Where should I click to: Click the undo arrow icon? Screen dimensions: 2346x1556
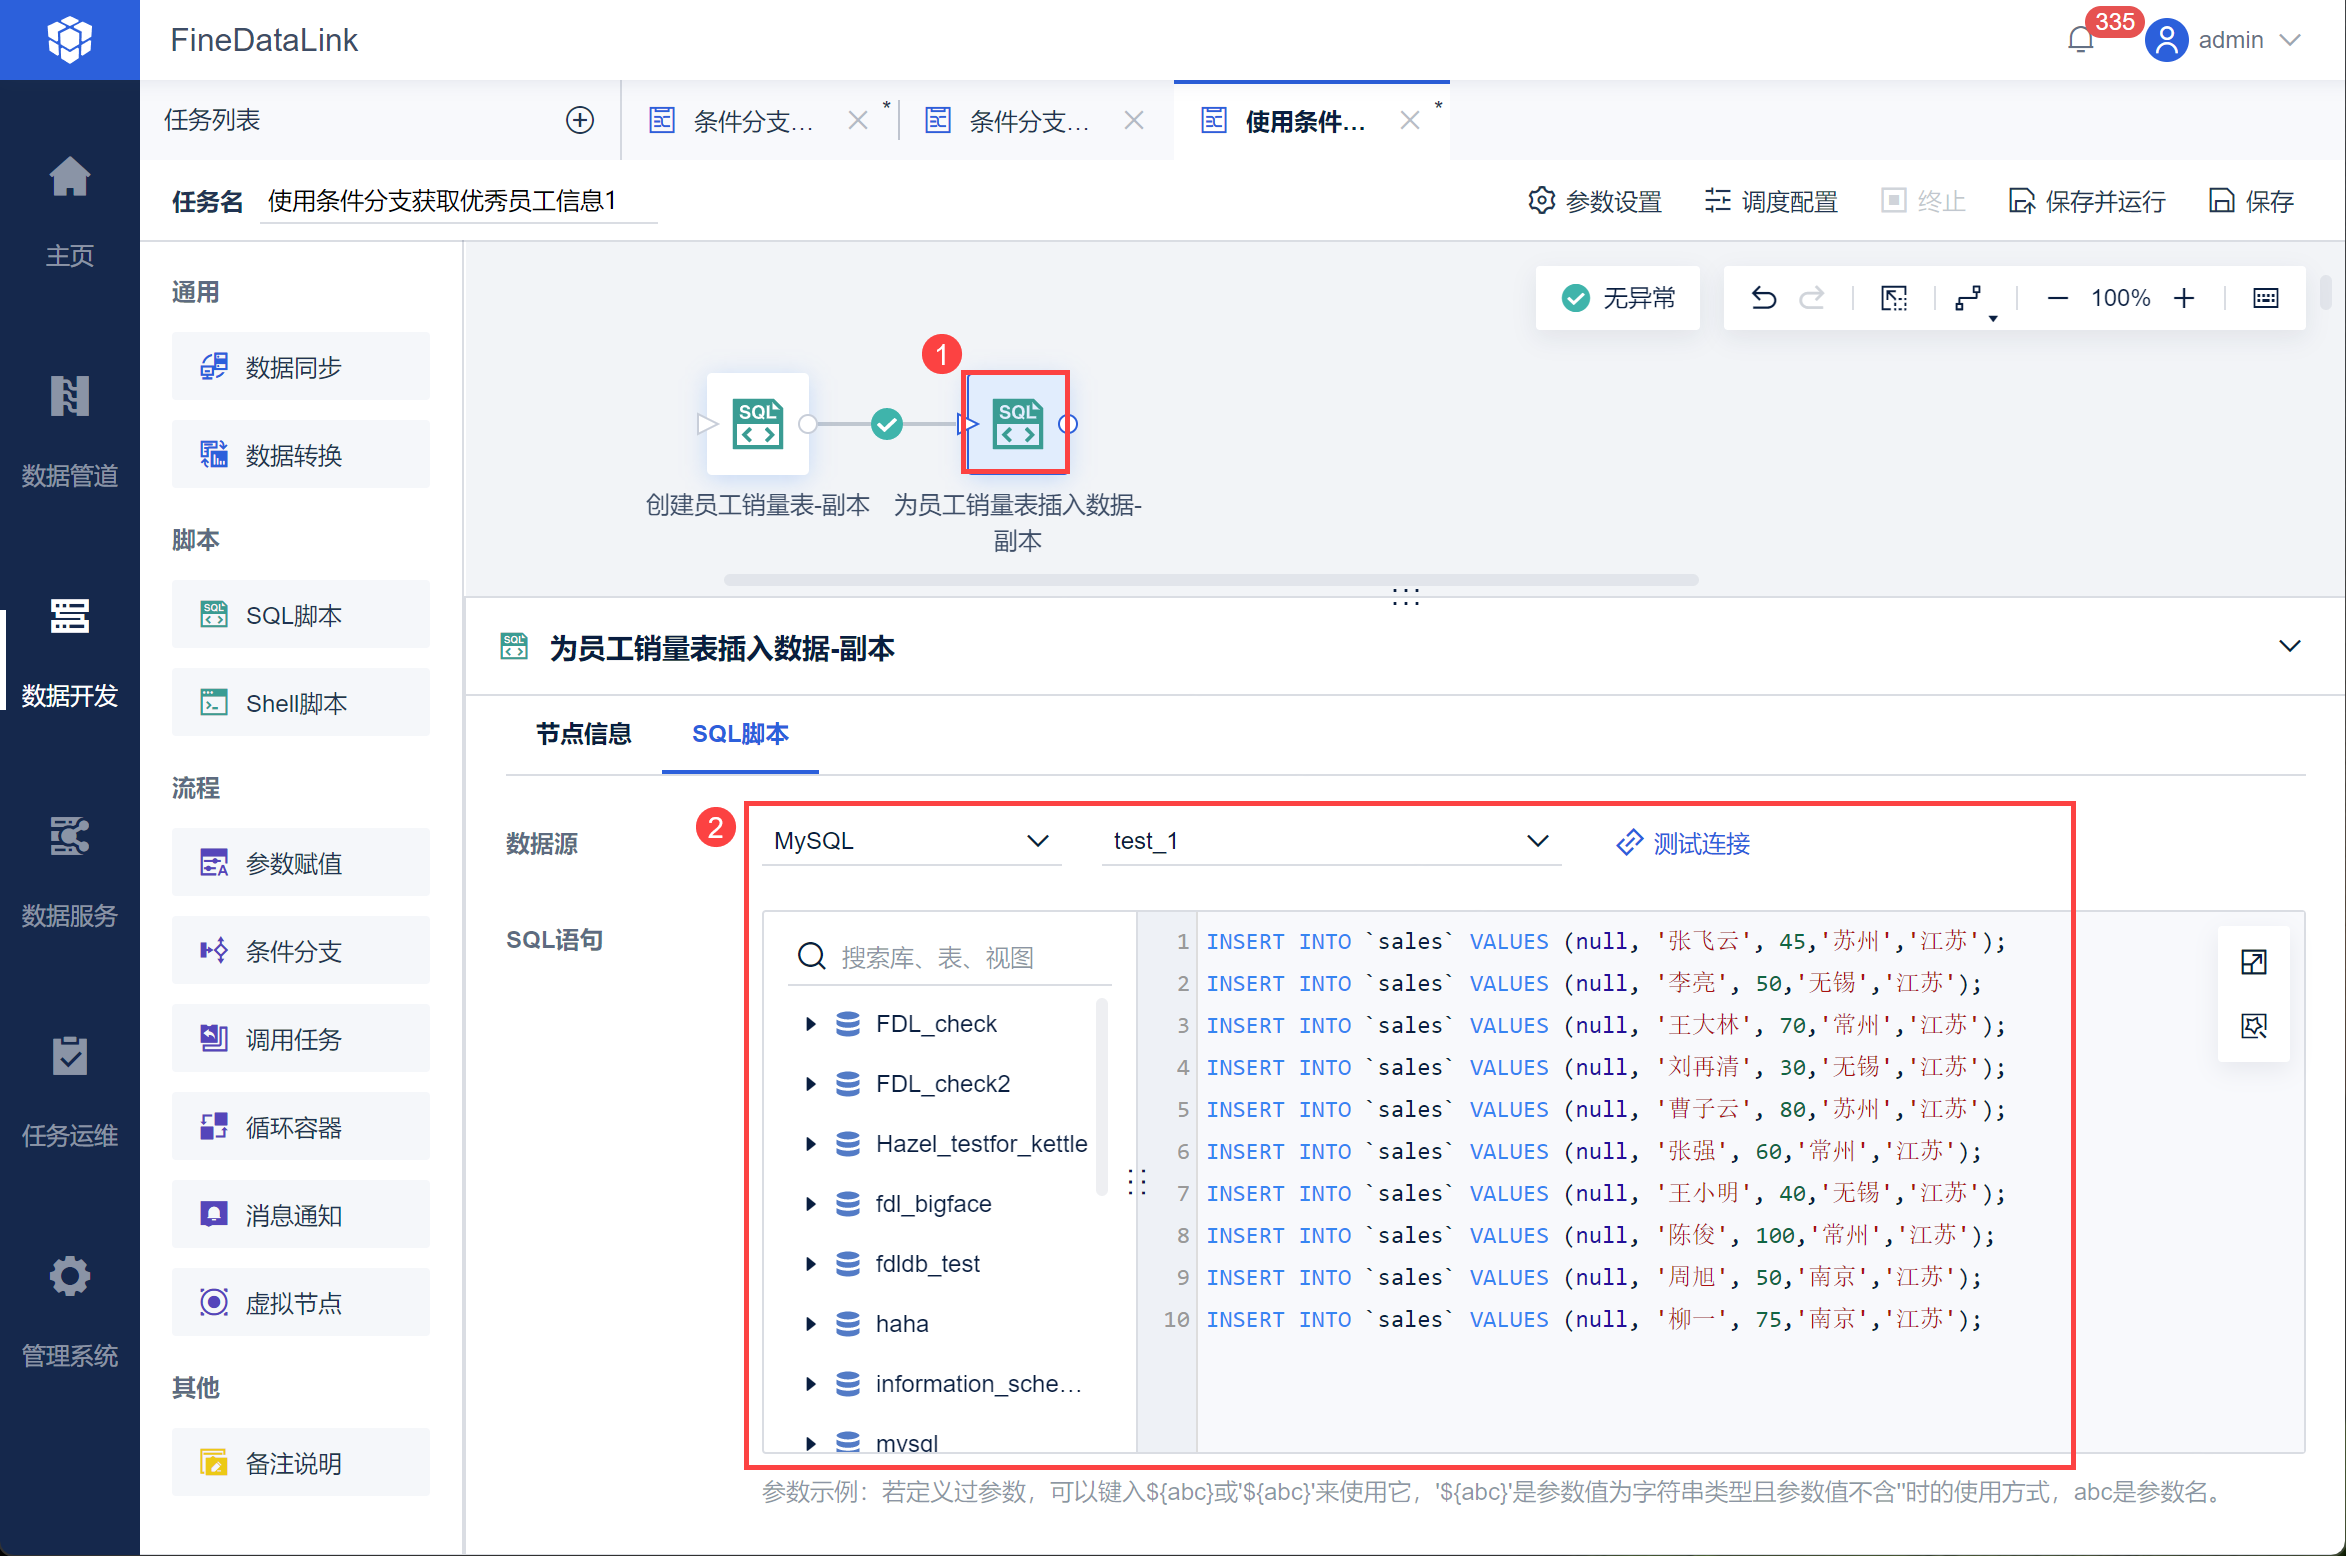1763,298
